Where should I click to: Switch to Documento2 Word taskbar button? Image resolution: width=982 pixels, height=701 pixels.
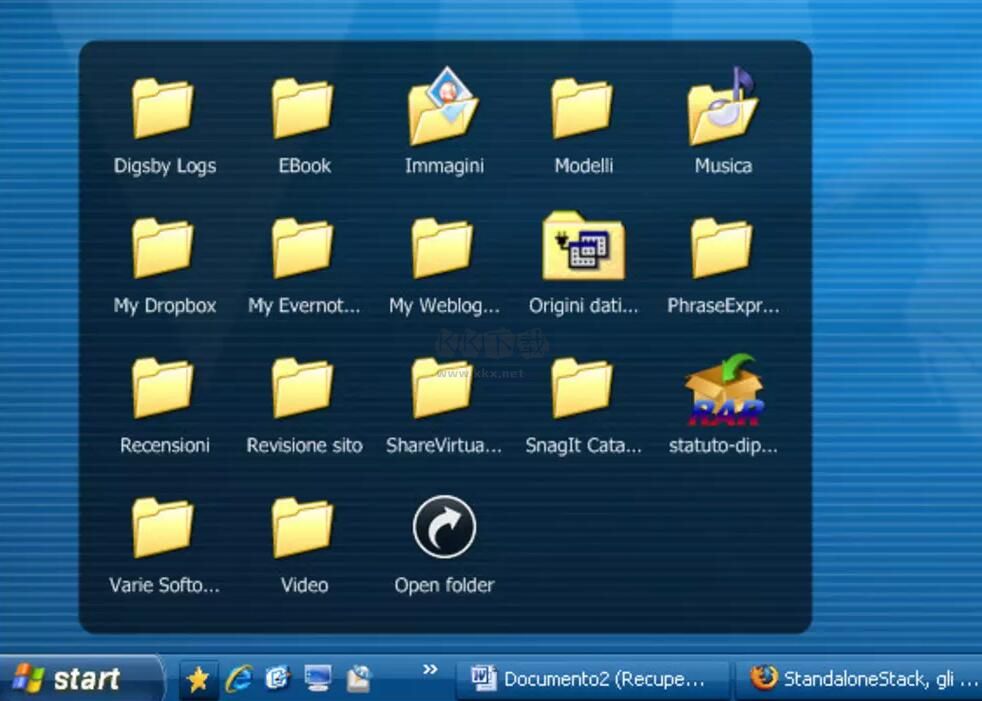click(590, 679)
